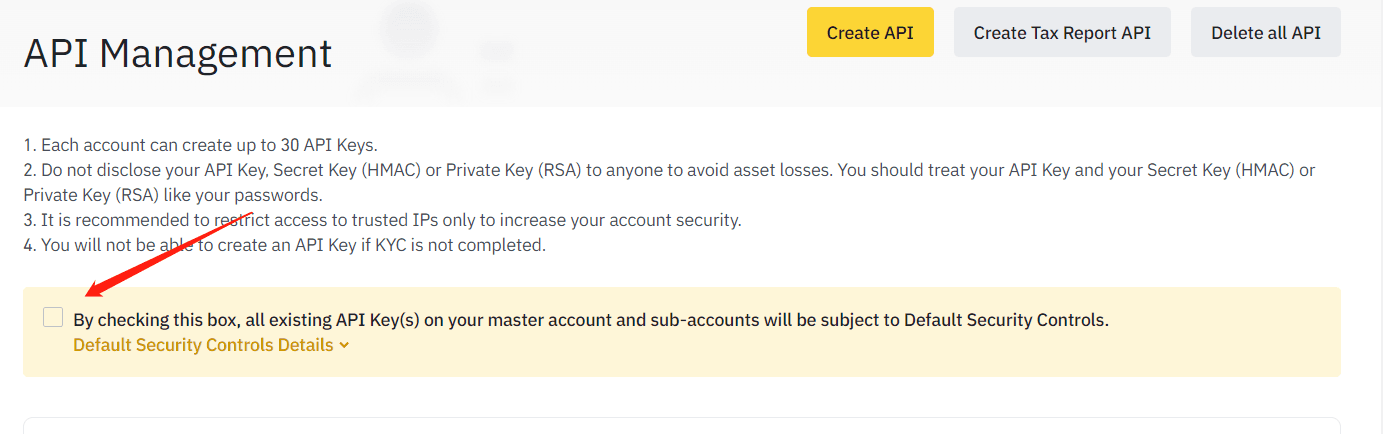Click the "Private Key (RSA) like your passwords" line
Viewport: 1383px width, 434px height.
173,195
